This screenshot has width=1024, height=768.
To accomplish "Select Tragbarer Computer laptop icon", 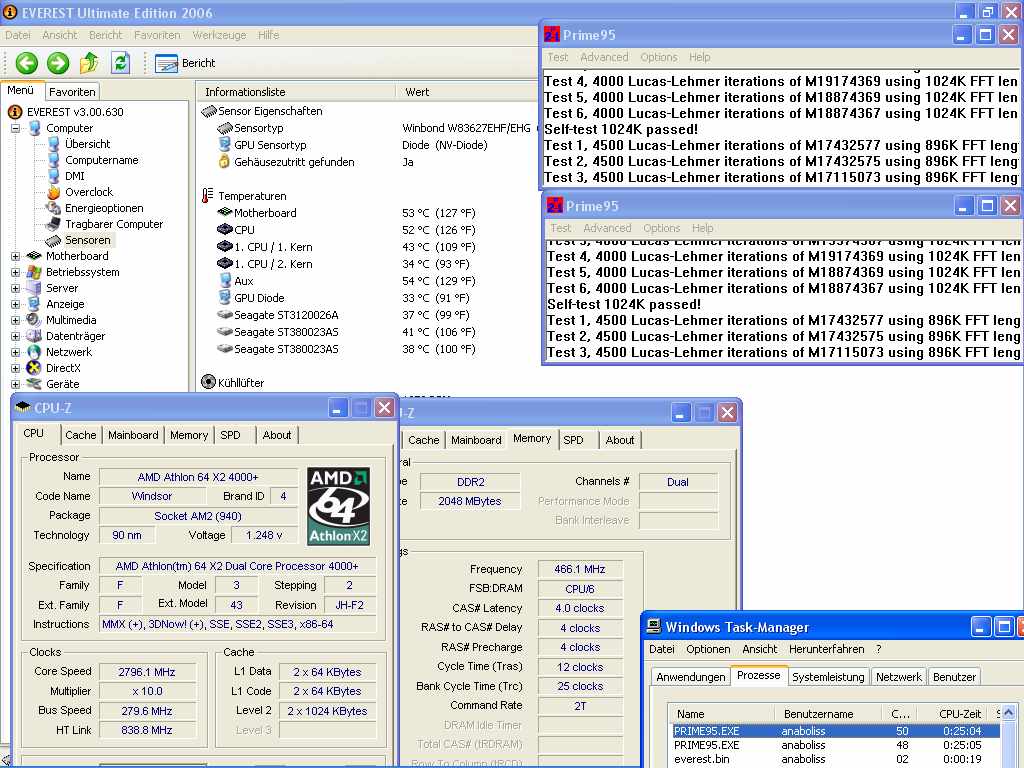I will tap(54, 224).
